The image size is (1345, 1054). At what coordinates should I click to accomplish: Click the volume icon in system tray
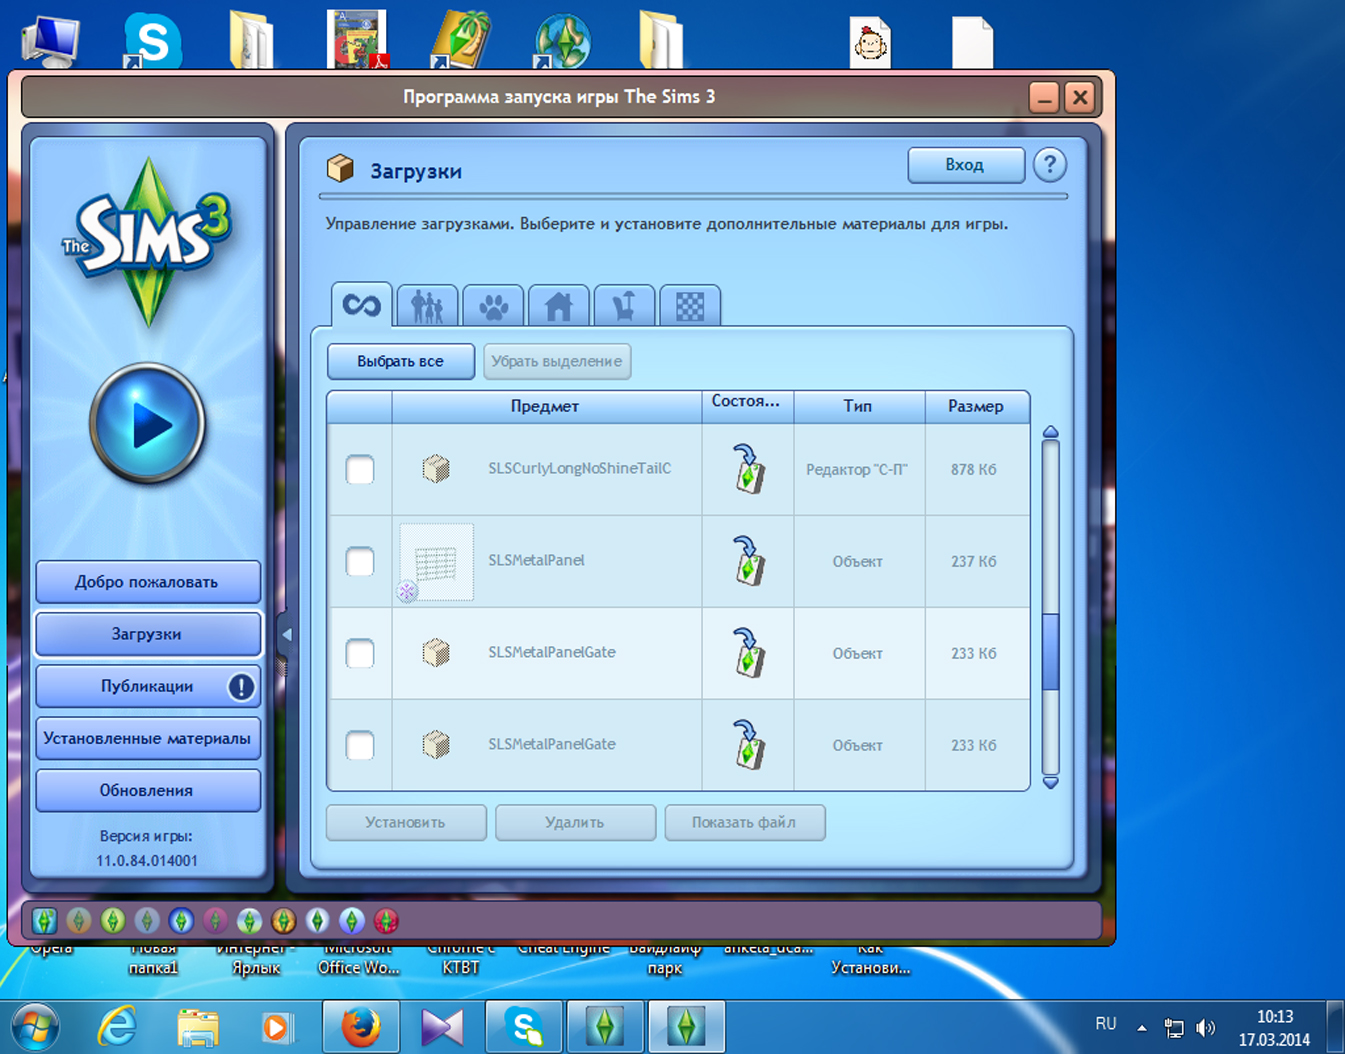1207,1027
